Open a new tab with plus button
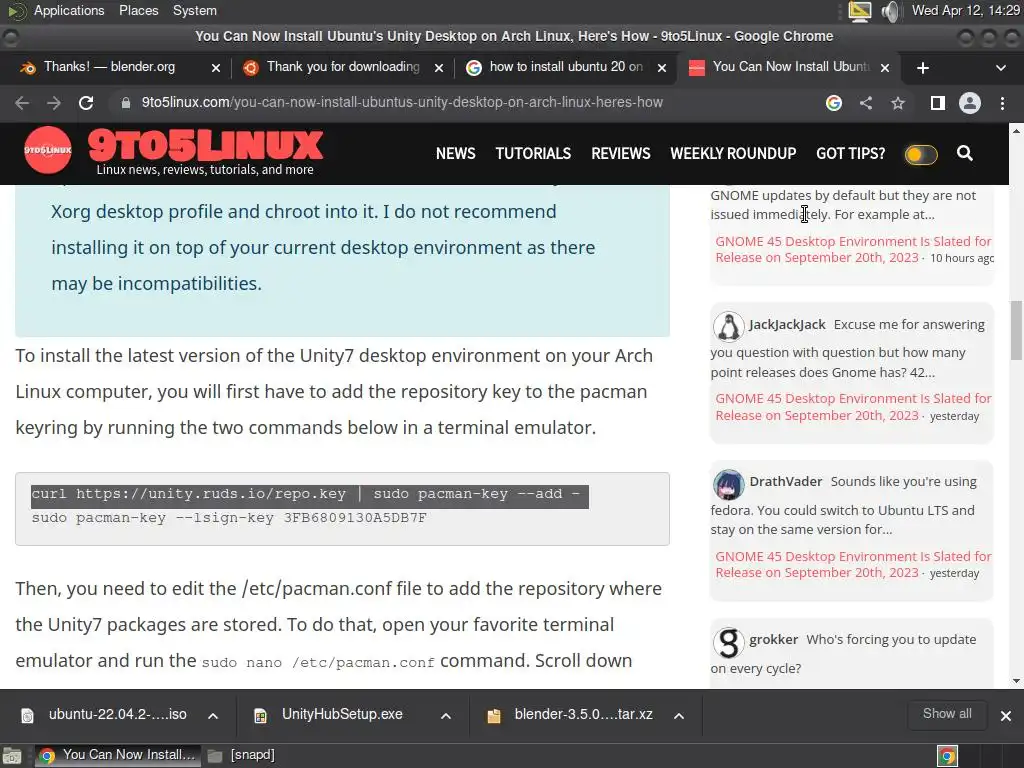Viewport: 1024px width, 768px height. (923, 68)
